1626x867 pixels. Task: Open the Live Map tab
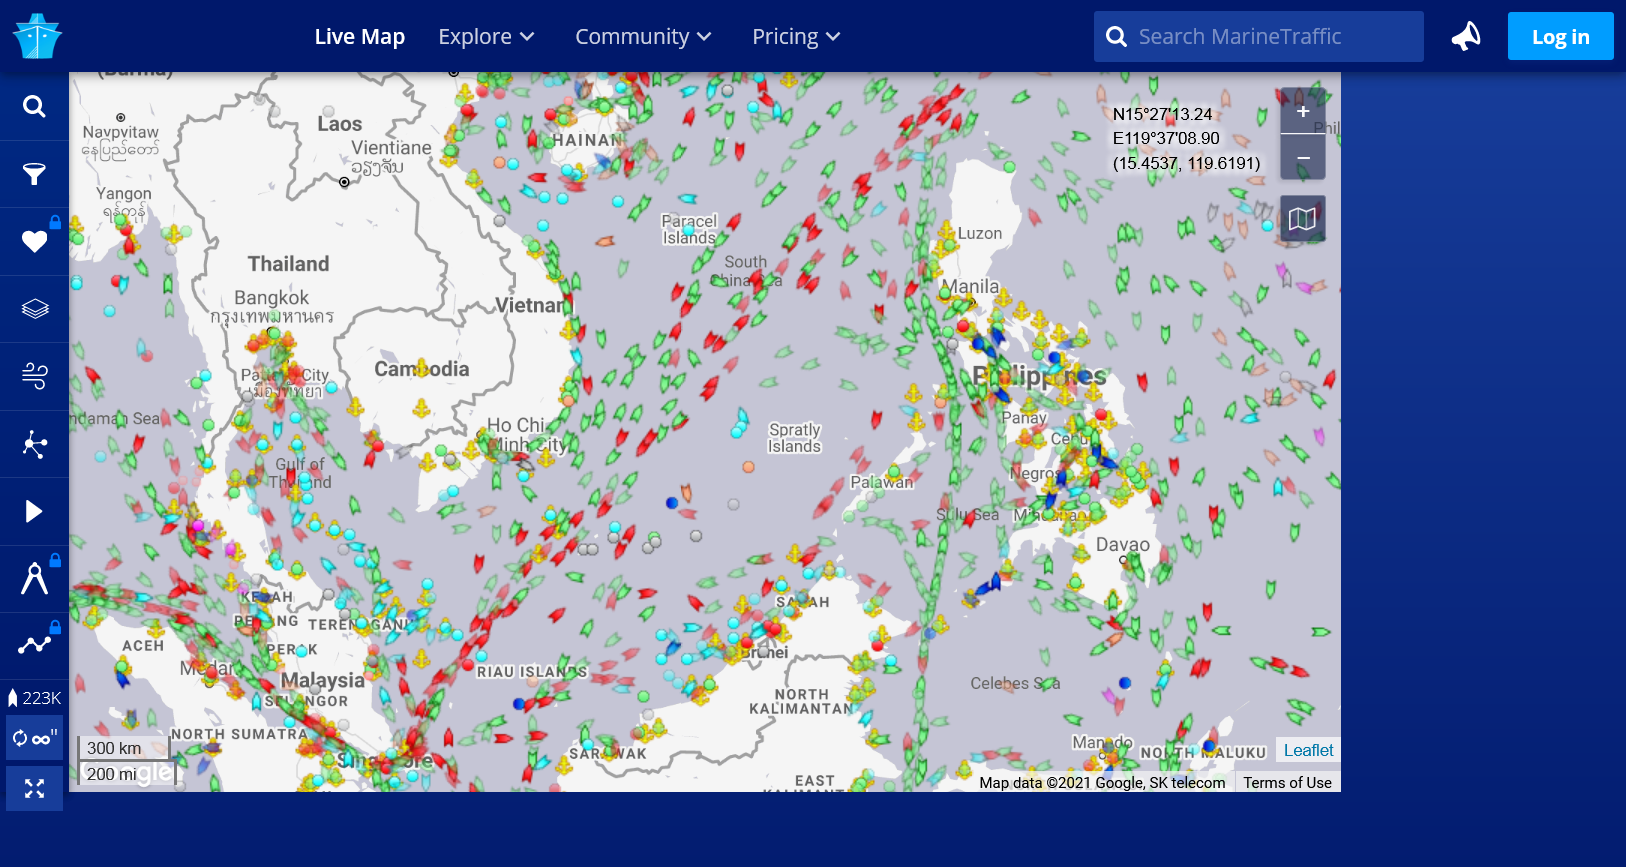(x=359, y=37)
